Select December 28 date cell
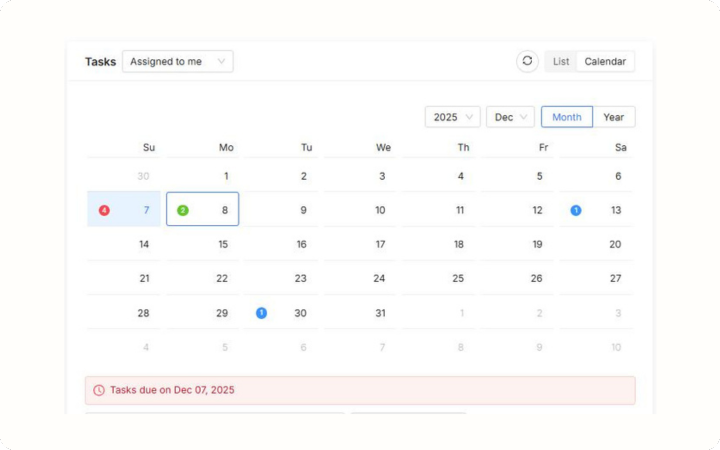Image resolution: width=720 pixels, height=450 pixels. tap(124, 312)
